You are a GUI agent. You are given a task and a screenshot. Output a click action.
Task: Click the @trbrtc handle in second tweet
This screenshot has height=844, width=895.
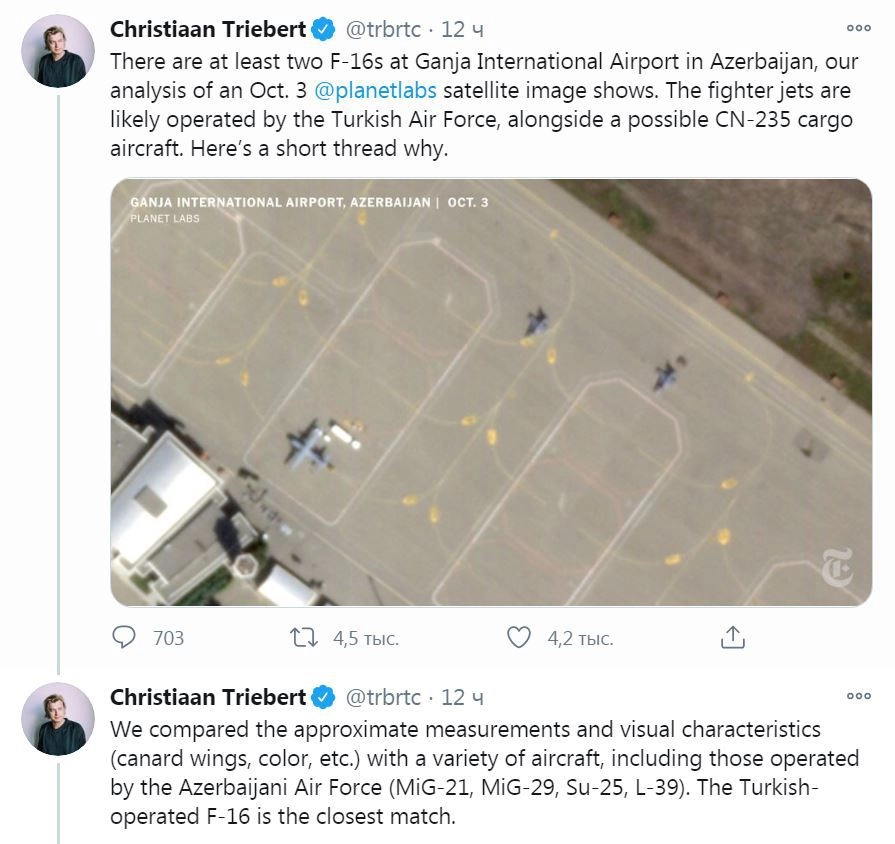coord(383,697)
